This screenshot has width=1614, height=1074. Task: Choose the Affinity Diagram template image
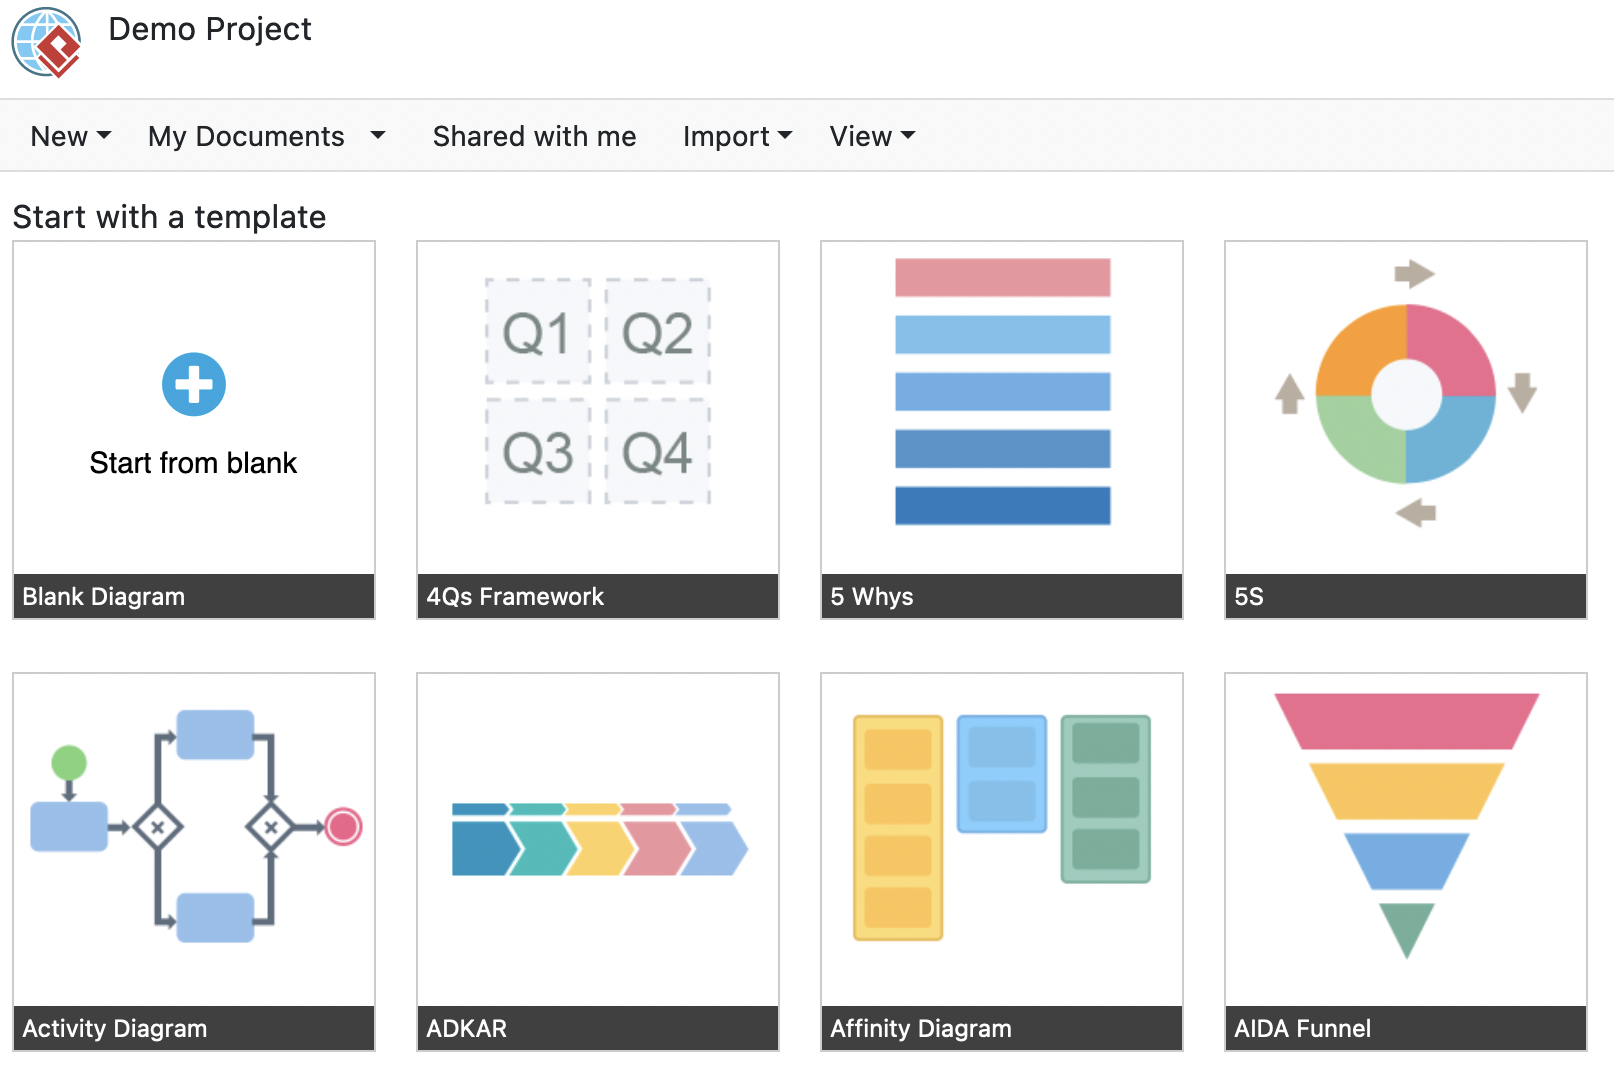(x=1002, y=827)
